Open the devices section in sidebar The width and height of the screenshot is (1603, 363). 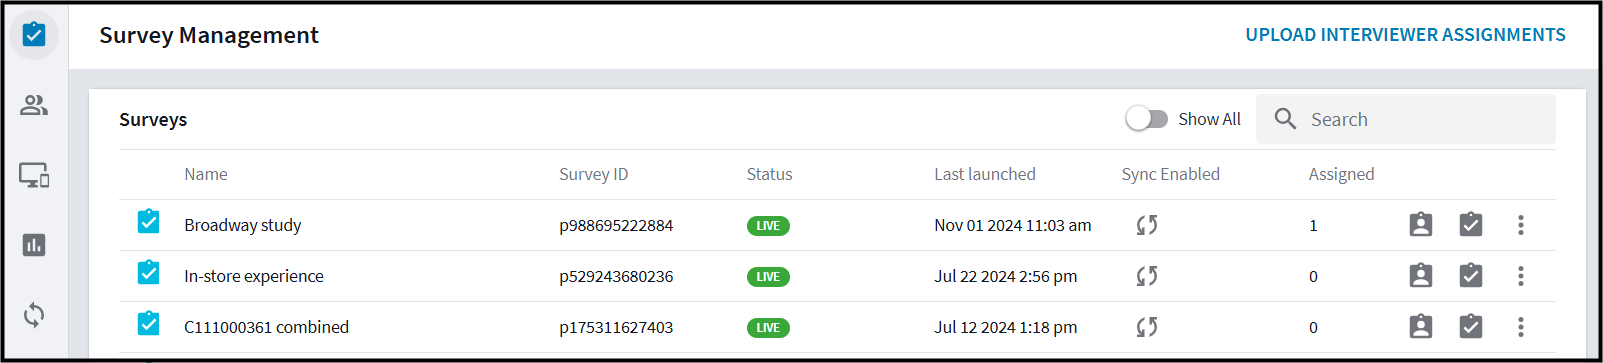34,175
